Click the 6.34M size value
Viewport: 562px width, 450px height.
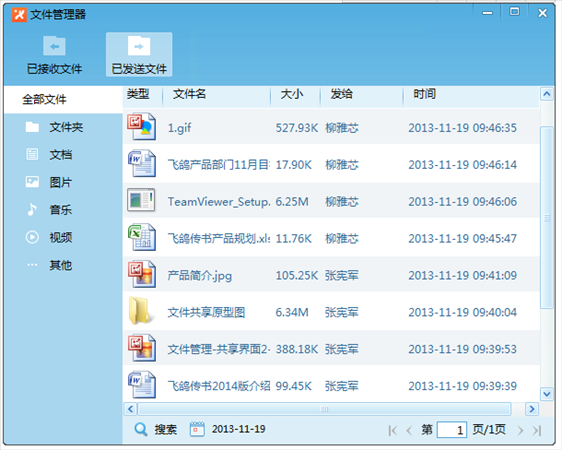tap(292, 312)
